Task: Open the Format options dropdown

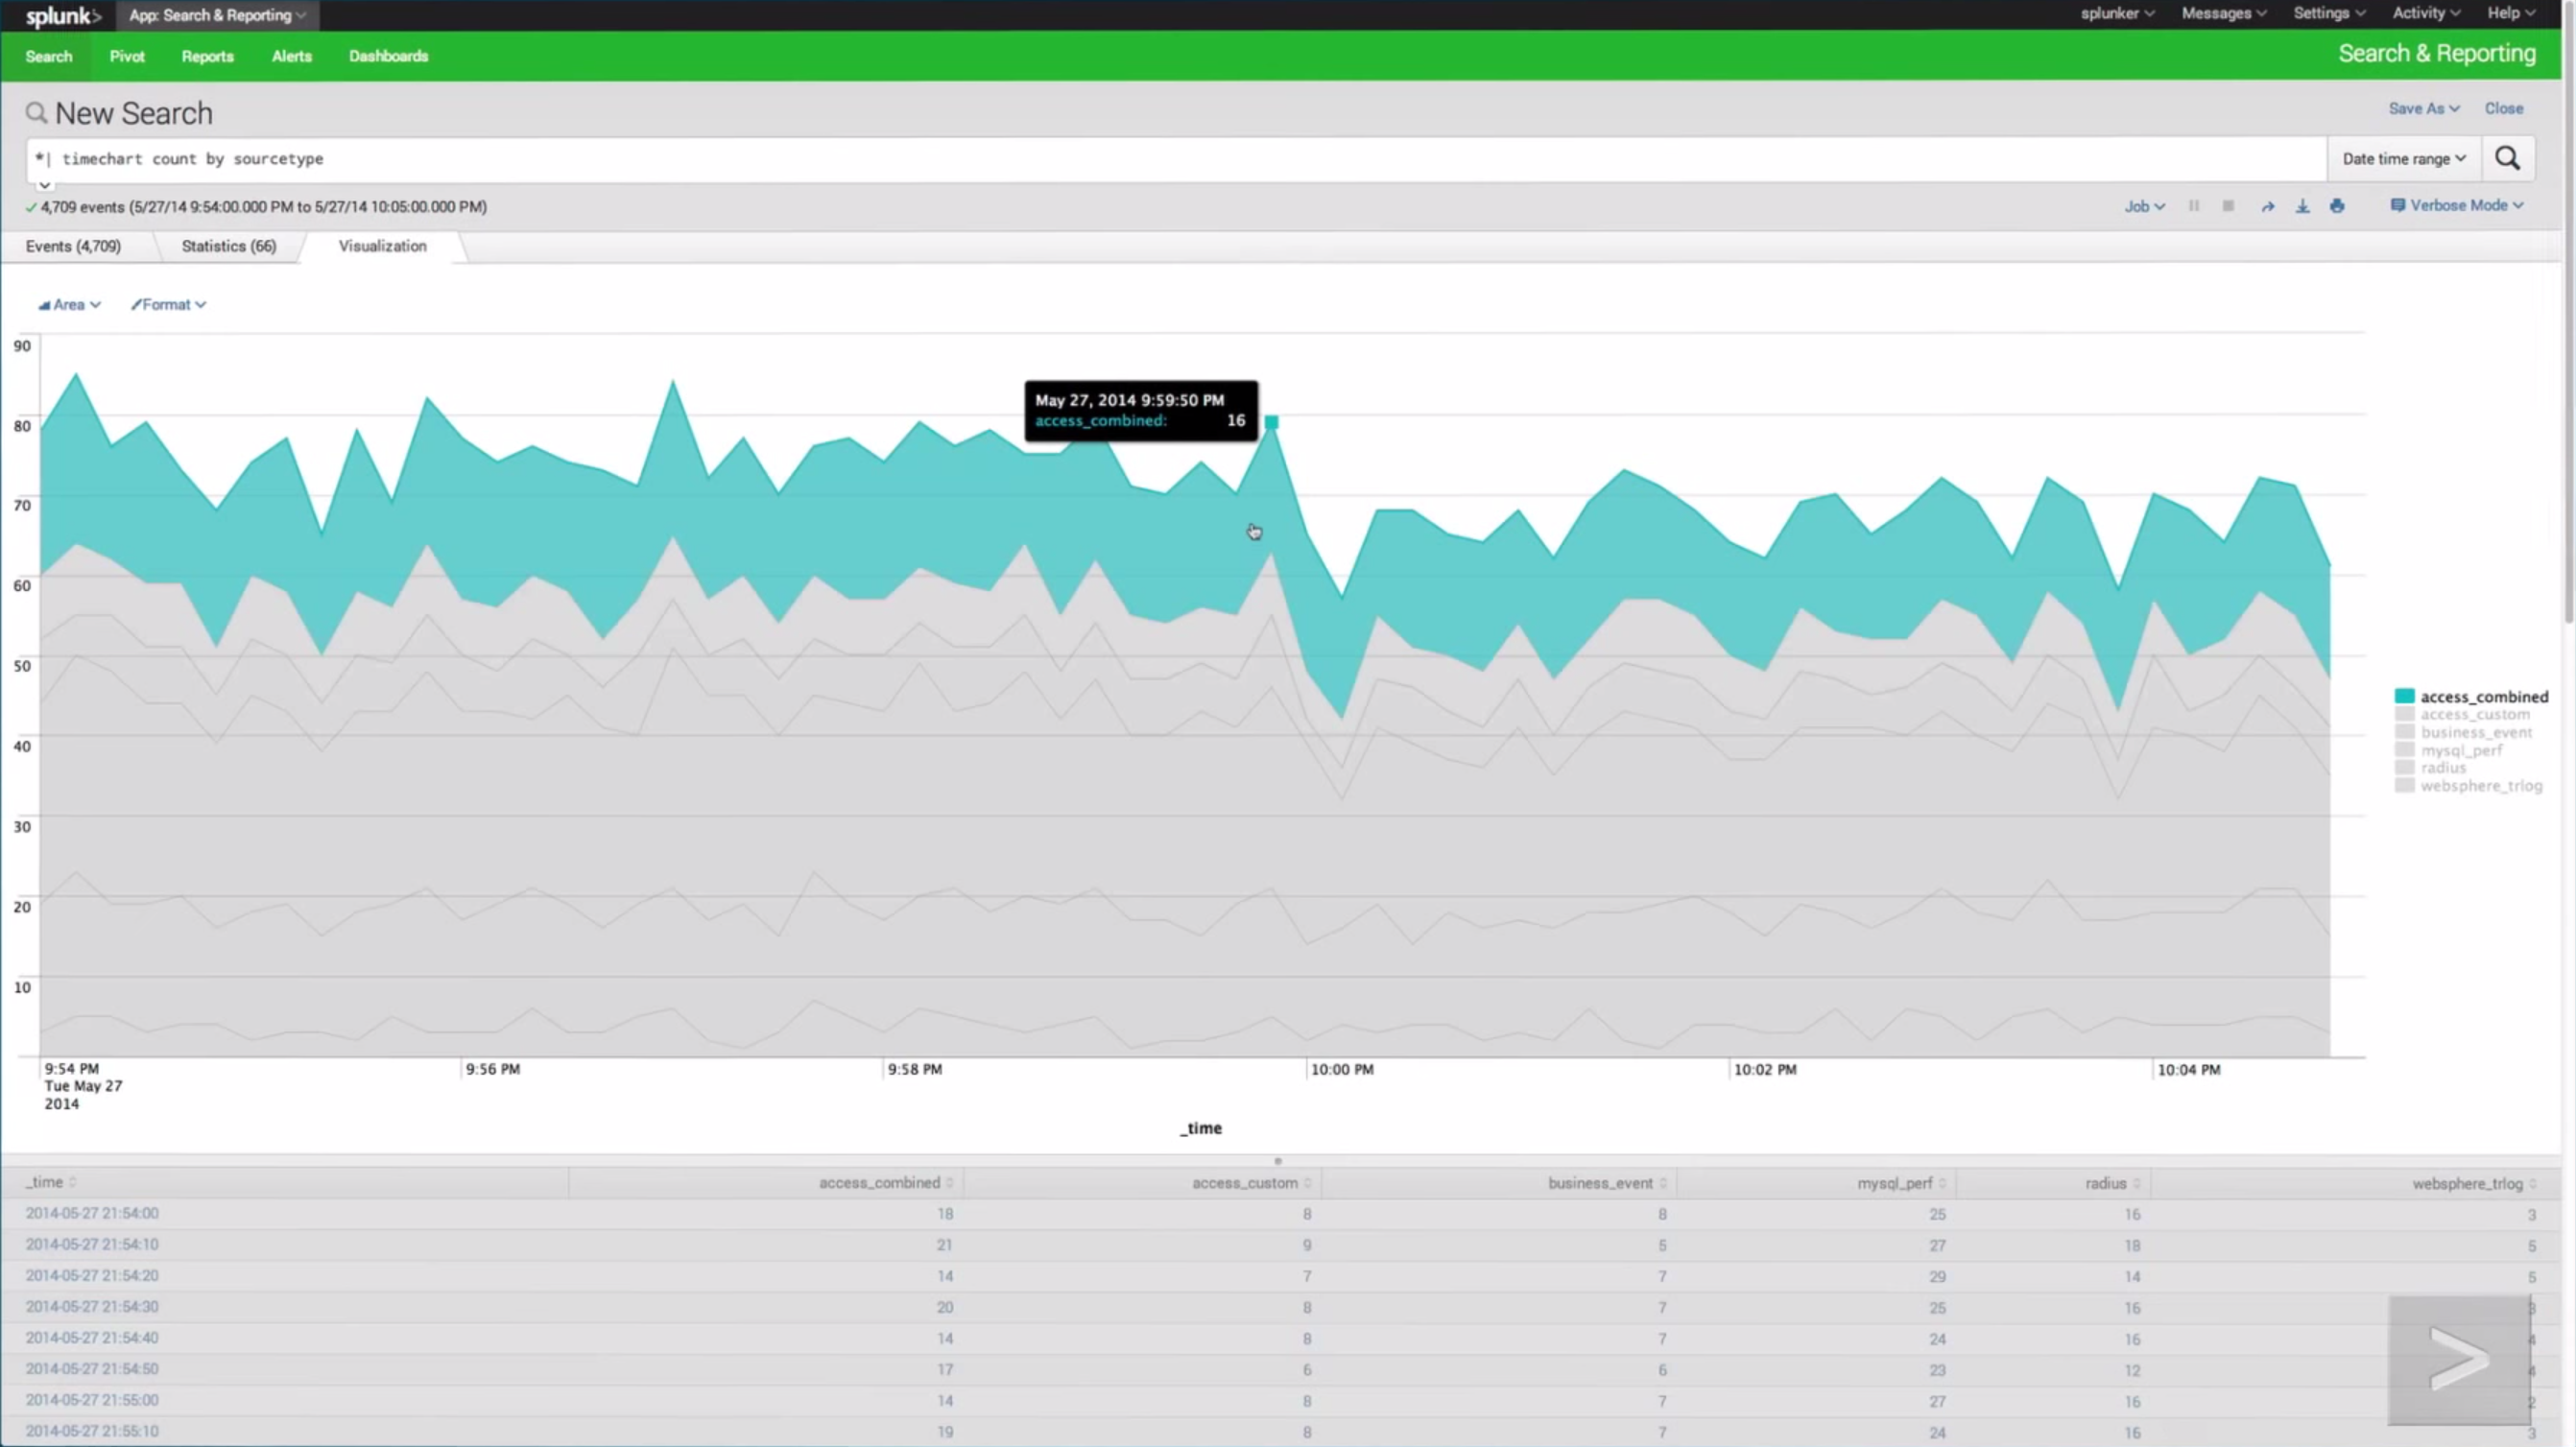Action: click(168, 305)
